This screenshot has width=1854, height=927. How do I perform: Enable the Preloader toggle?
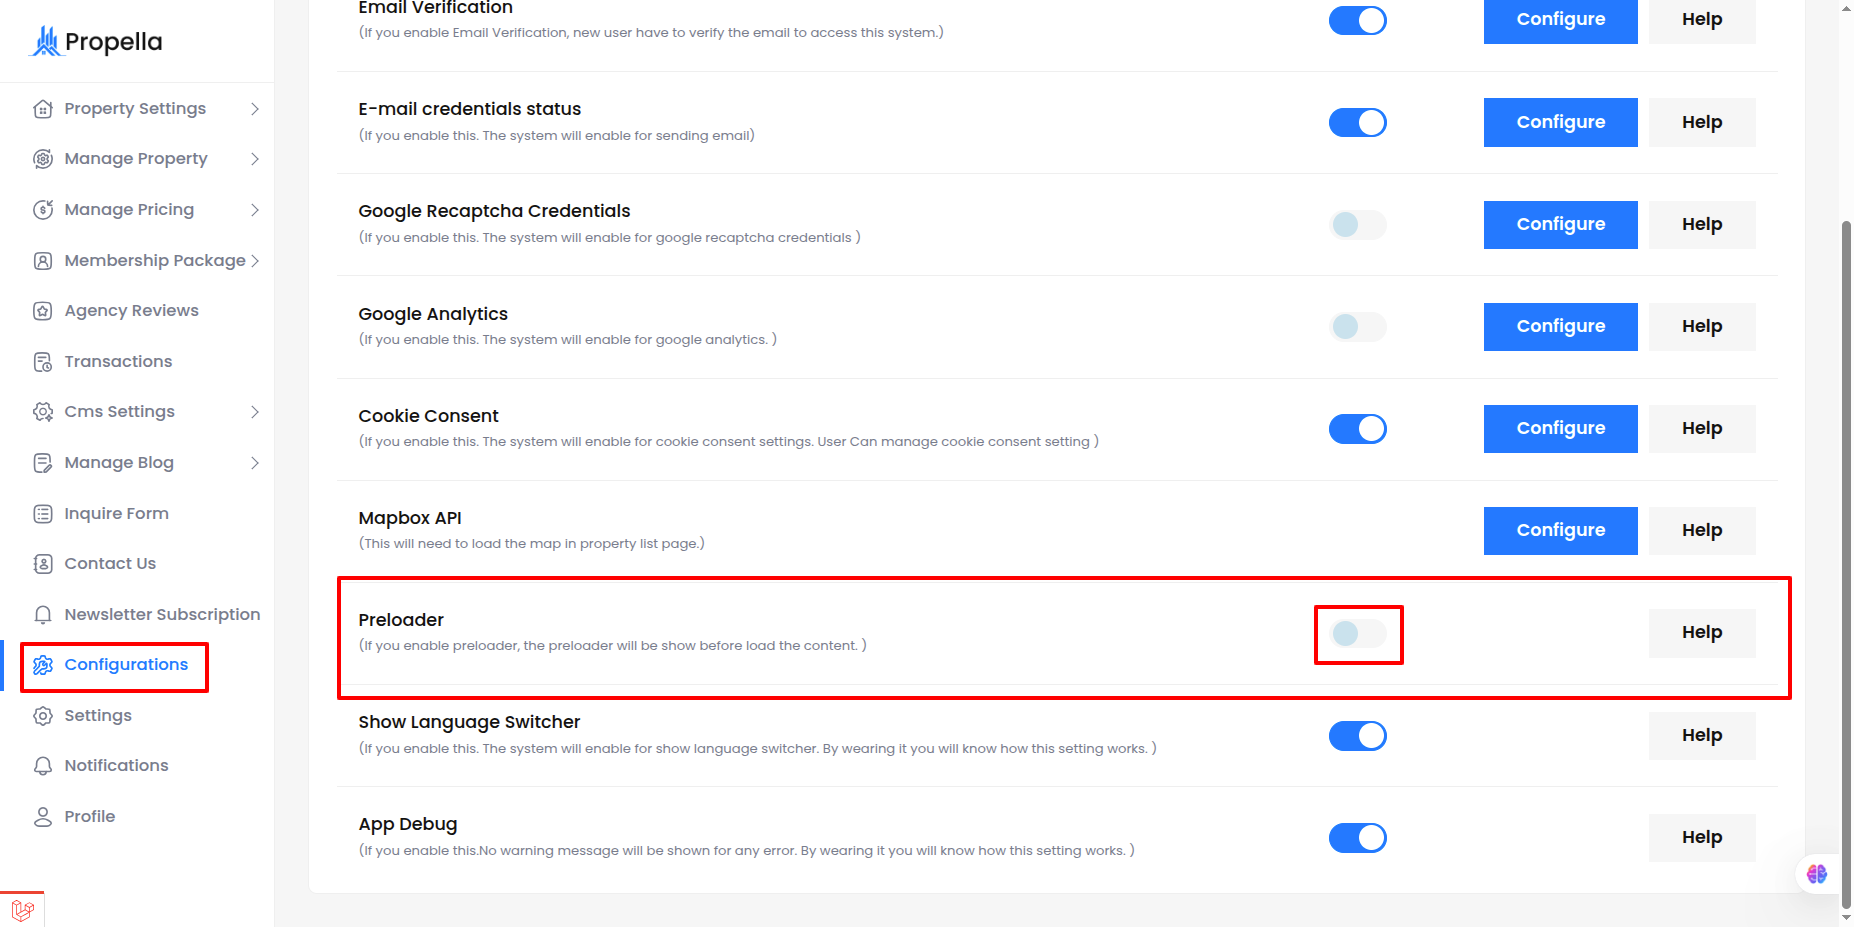(x=1358, y=633)
